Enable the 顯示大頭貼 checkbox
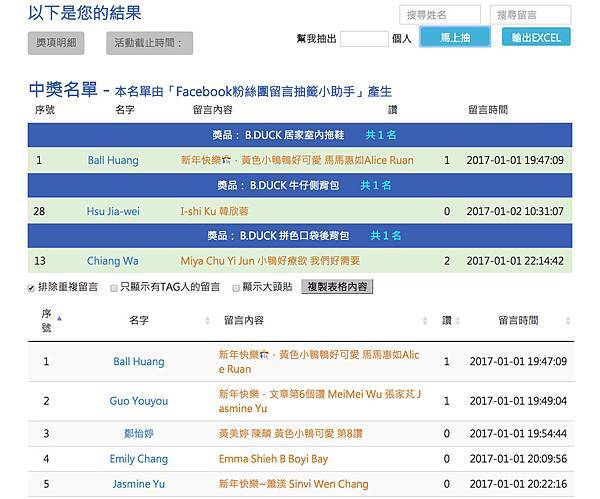 [235, 287]
